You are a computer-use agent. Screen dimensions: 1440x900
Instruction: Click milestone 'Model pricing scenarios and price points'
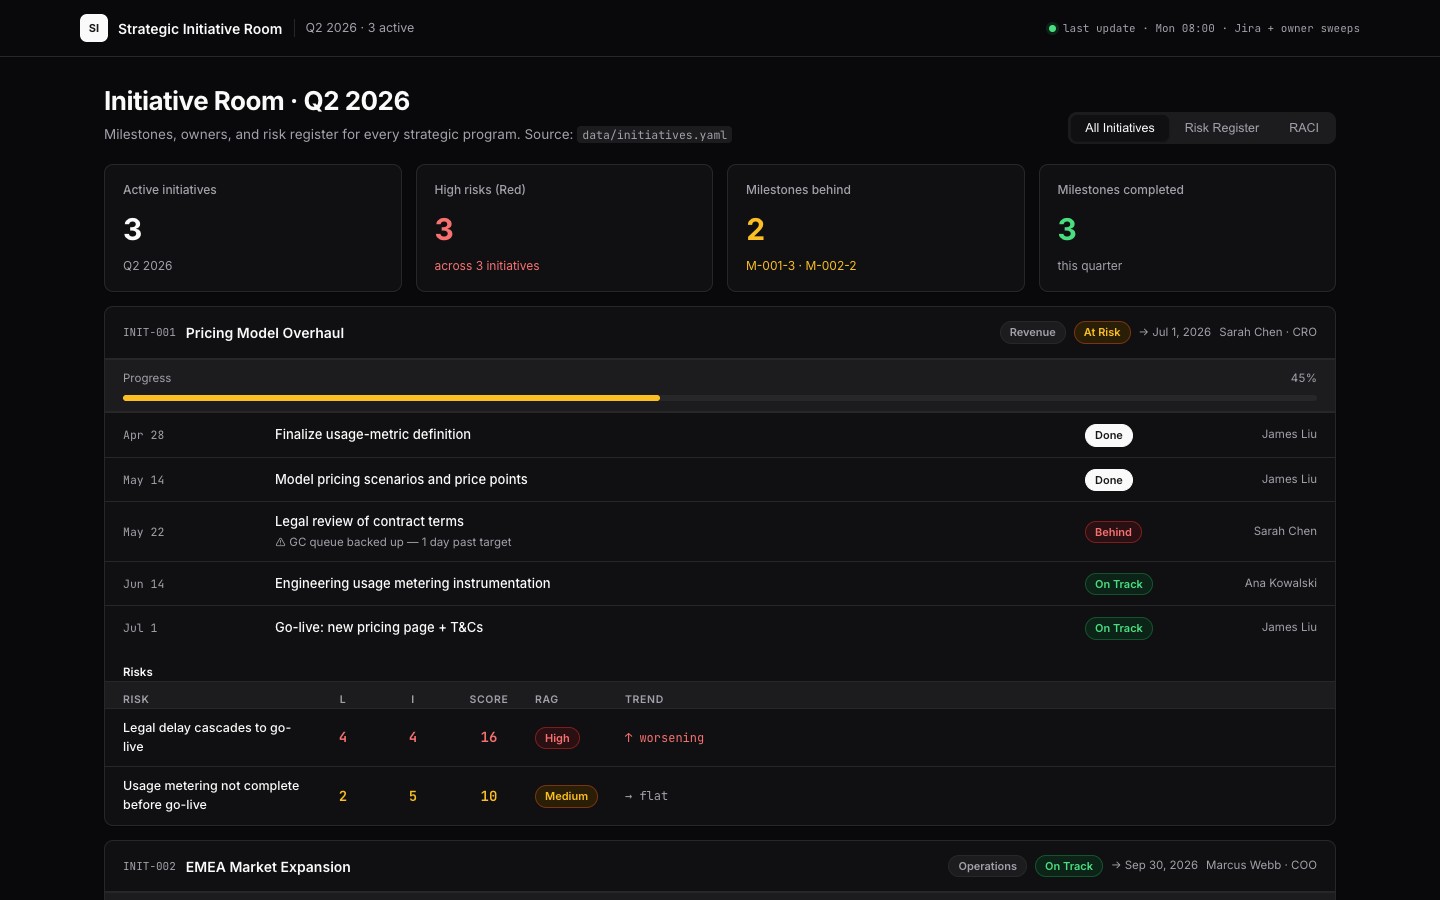click(x=401, y=479)
